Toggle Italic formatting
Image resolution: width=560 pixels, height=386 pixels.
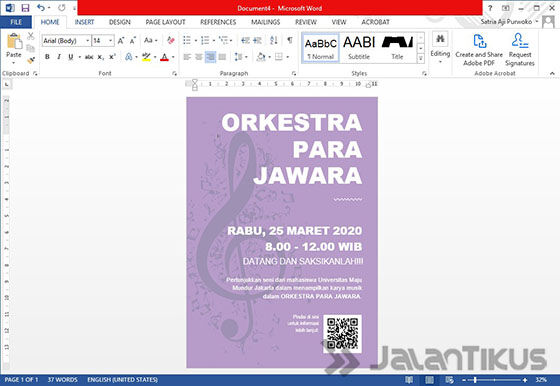(x=59, y=57)
